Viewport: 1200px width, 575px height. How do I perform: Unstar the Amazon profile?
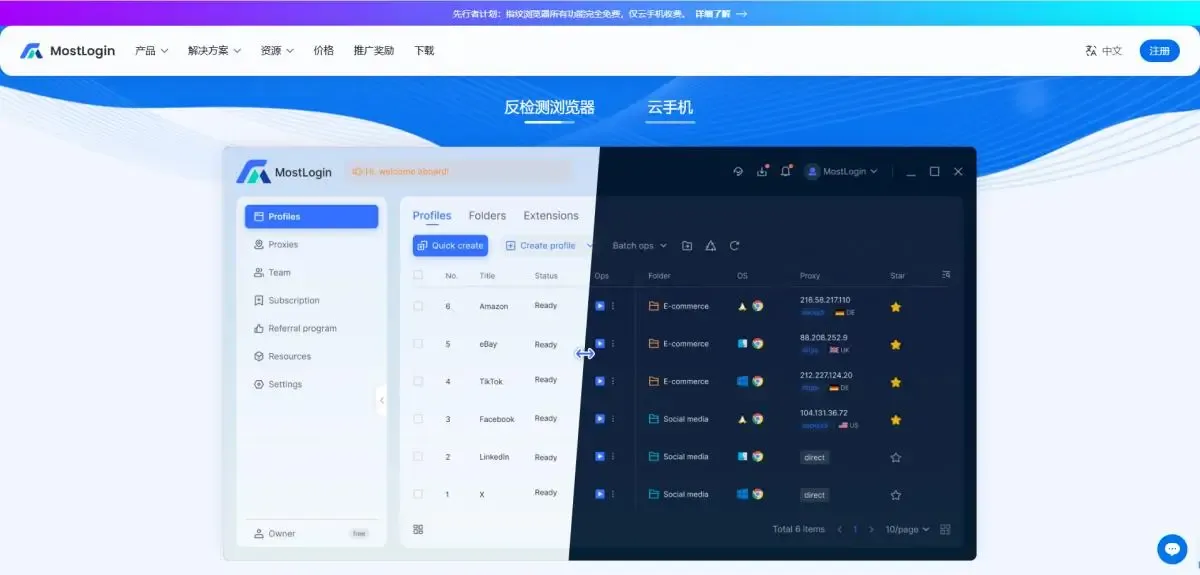[896, 307]
